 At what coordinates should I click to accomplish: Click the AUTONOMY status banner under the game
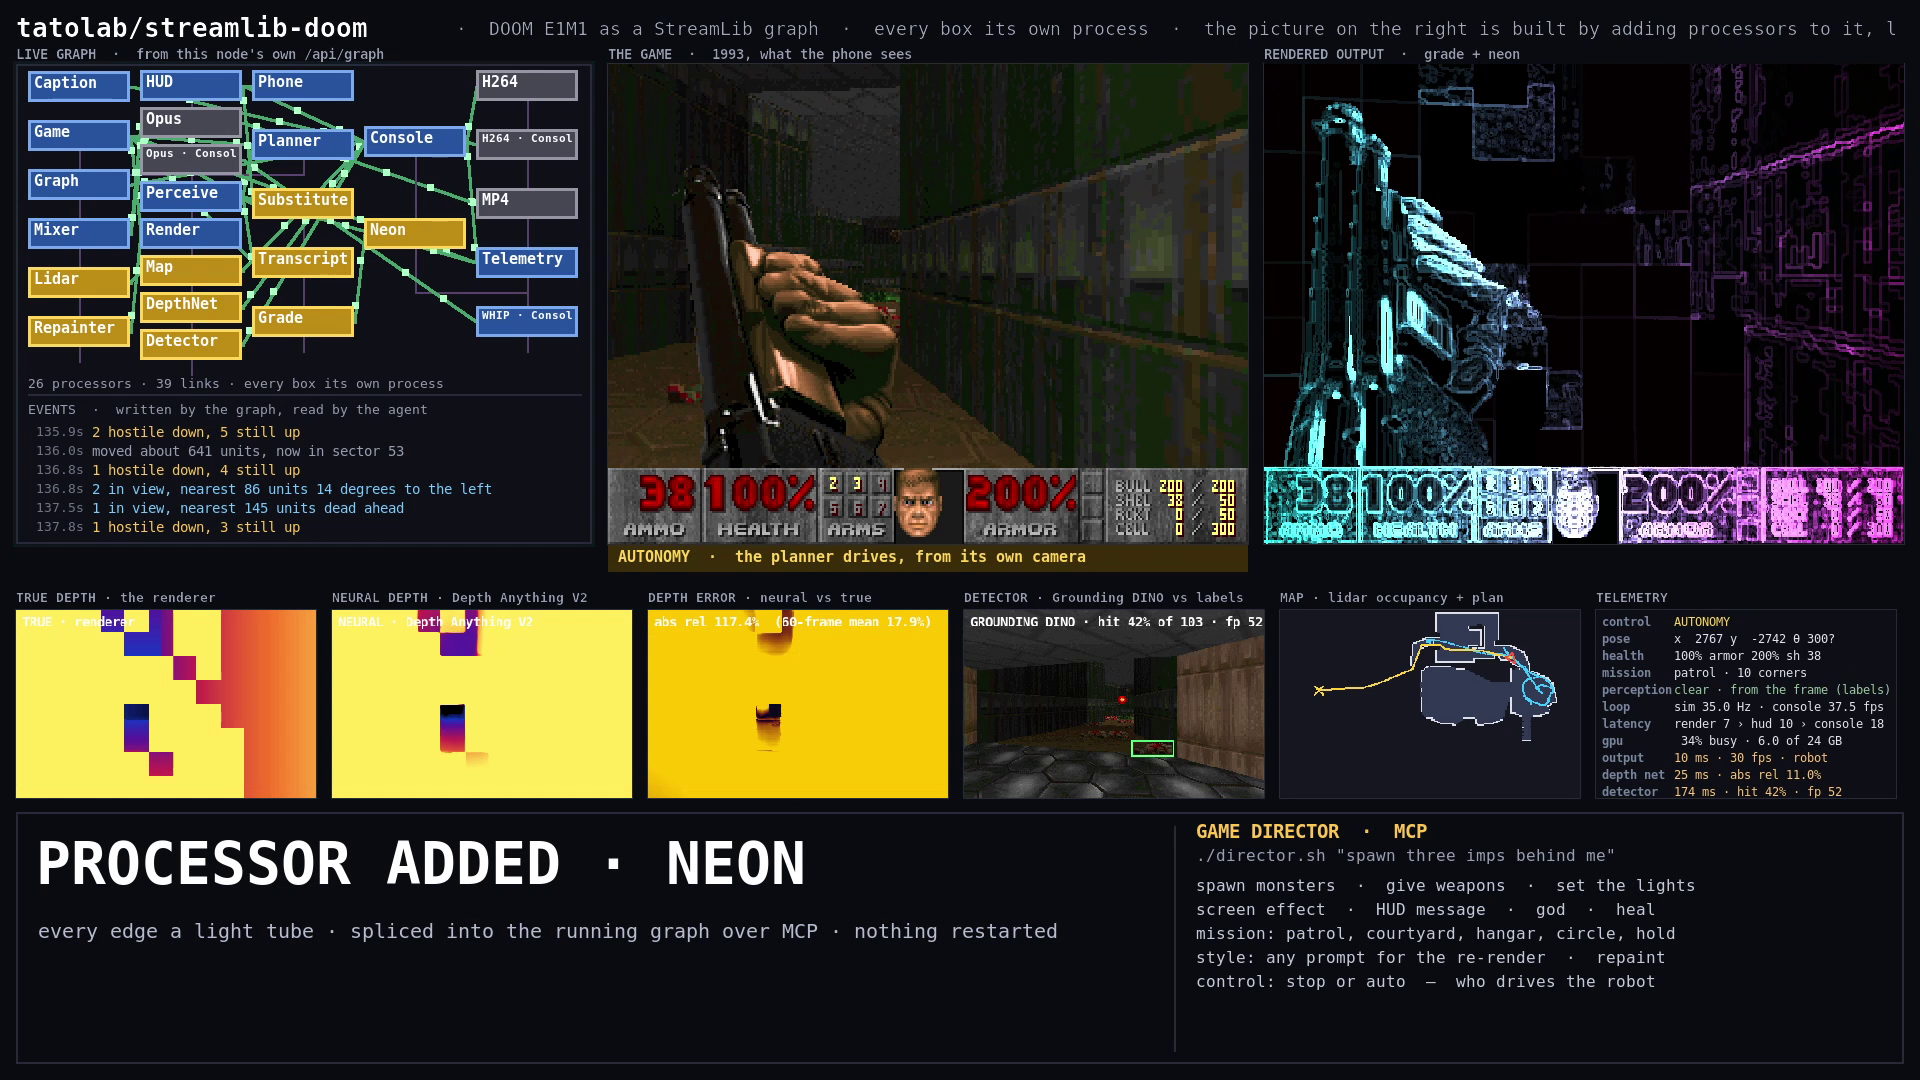click(927, 557)
